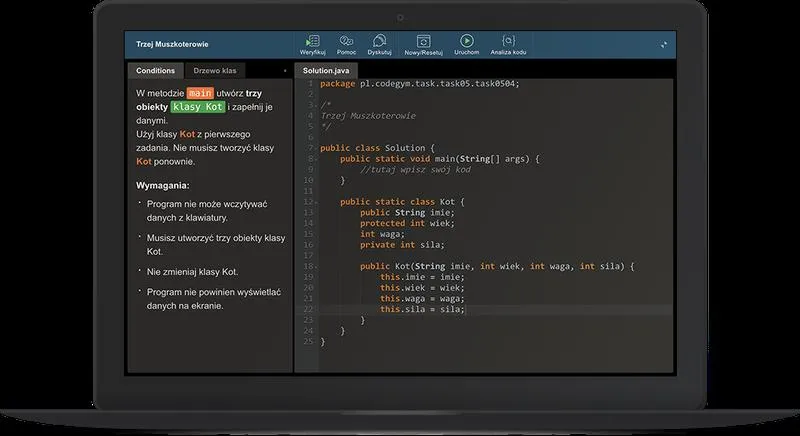Fold the Solution class at line 7
Viewport: 800px width, 436px height.
pos(316,148)
